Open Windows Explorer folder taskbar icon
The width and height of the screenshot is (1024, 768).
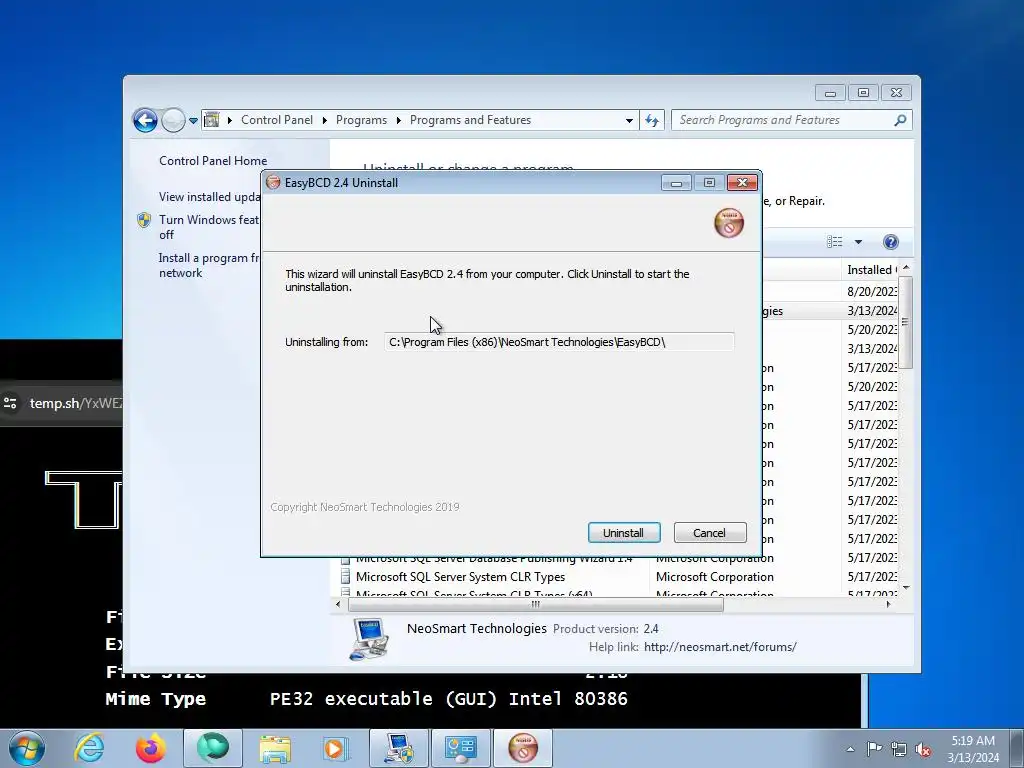click(275, 748)
